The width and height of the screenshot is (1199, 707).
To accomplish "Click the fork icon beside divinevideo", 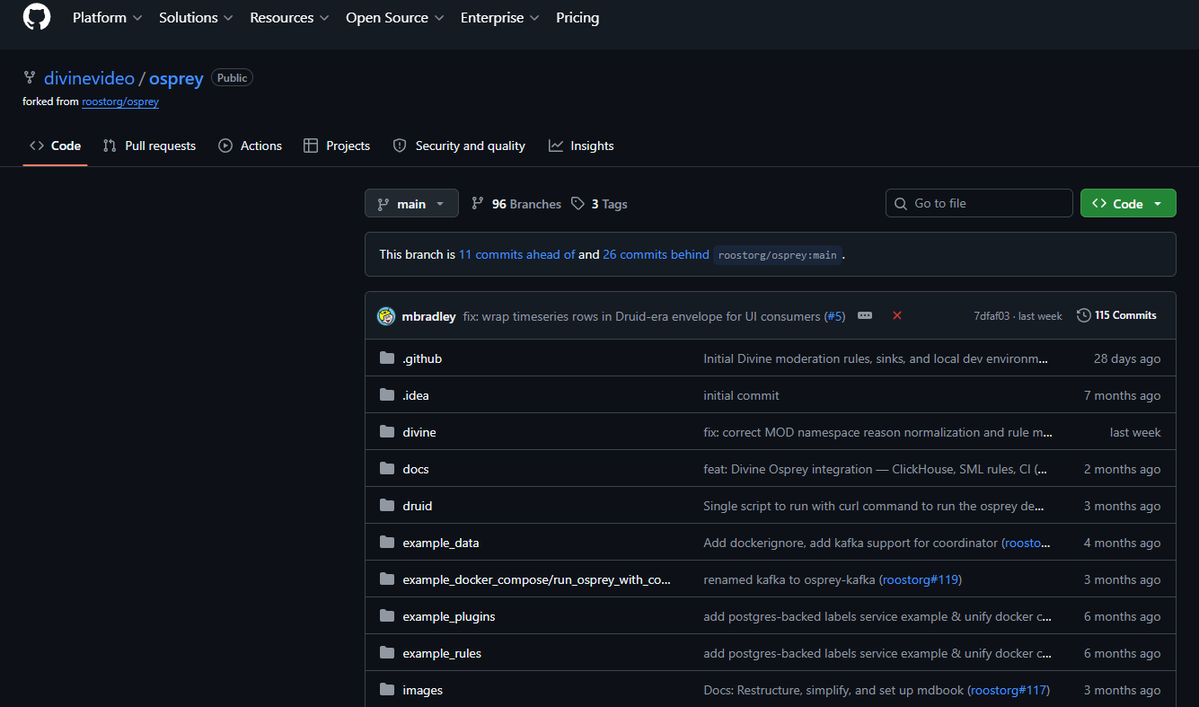I will (29, 77).
